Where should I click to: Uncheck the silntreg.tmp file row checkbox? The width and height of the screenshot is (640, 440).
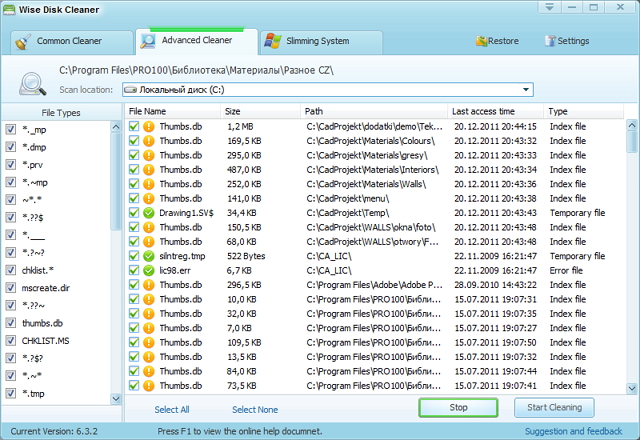click(x=133, y=256)
